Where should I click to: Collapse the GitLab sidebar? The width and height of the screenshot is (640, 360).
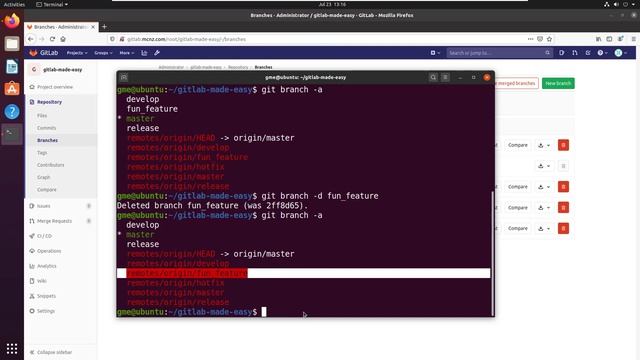coord(51,352)
